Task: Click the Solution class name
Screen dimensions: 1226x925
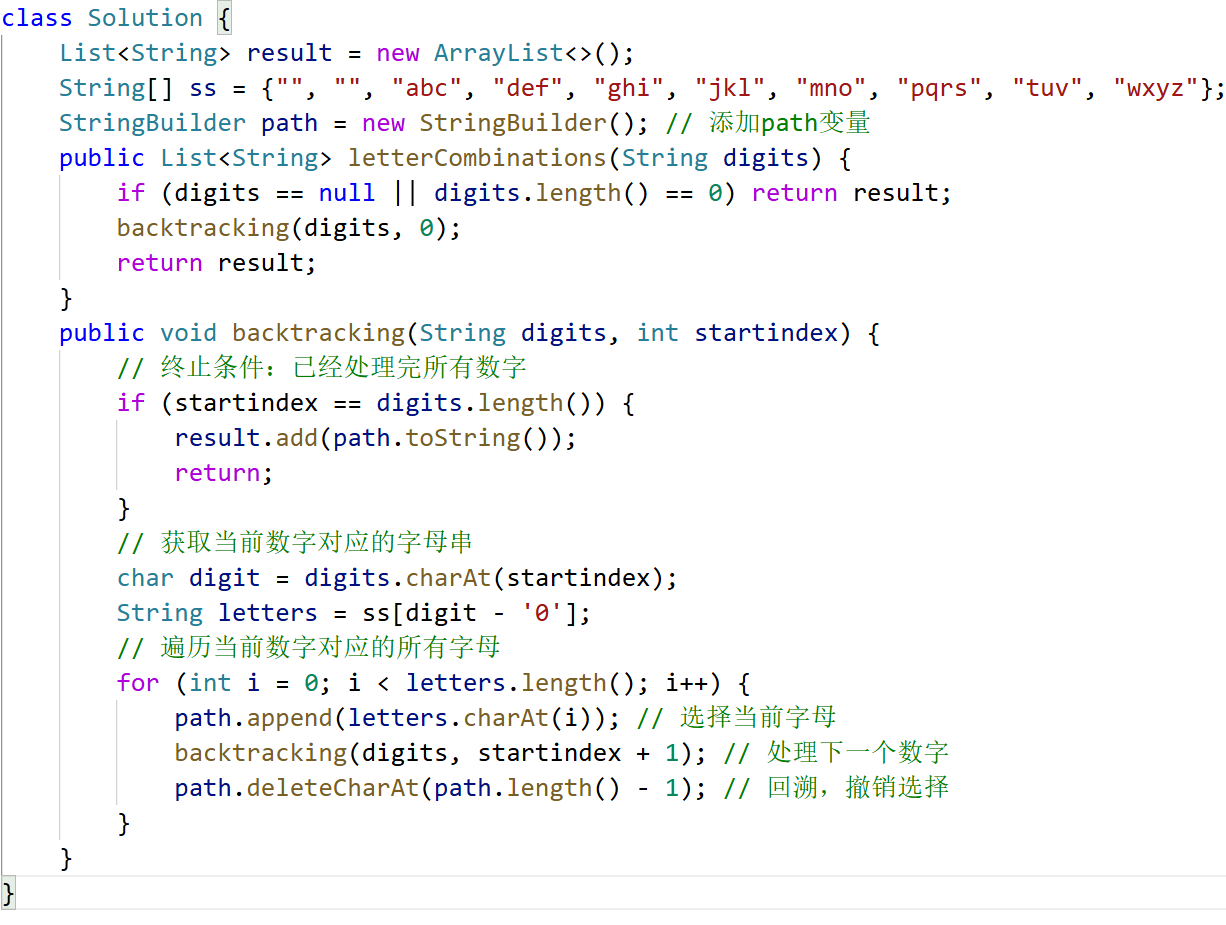Action: click(x=145, y=18)
